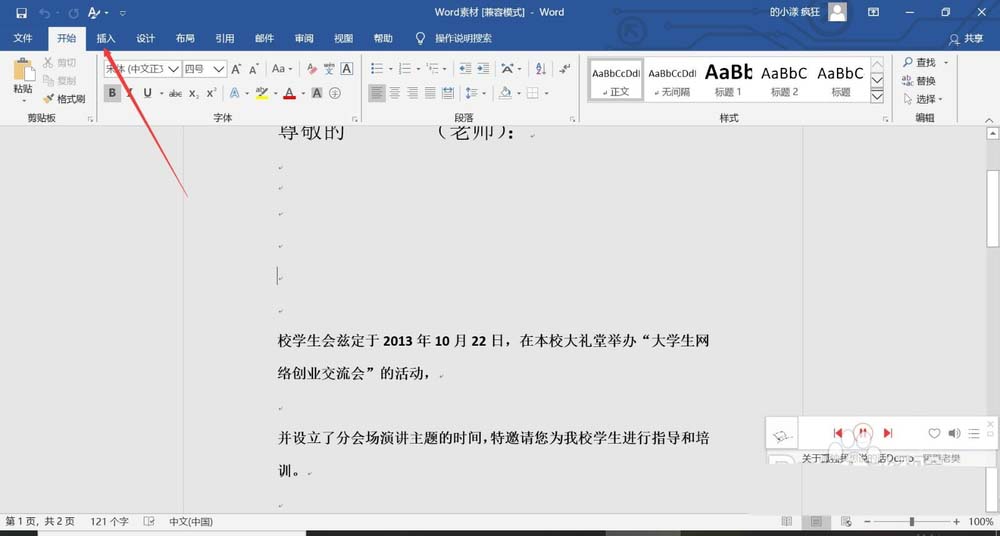Click the account profile picture

[837, 11]
